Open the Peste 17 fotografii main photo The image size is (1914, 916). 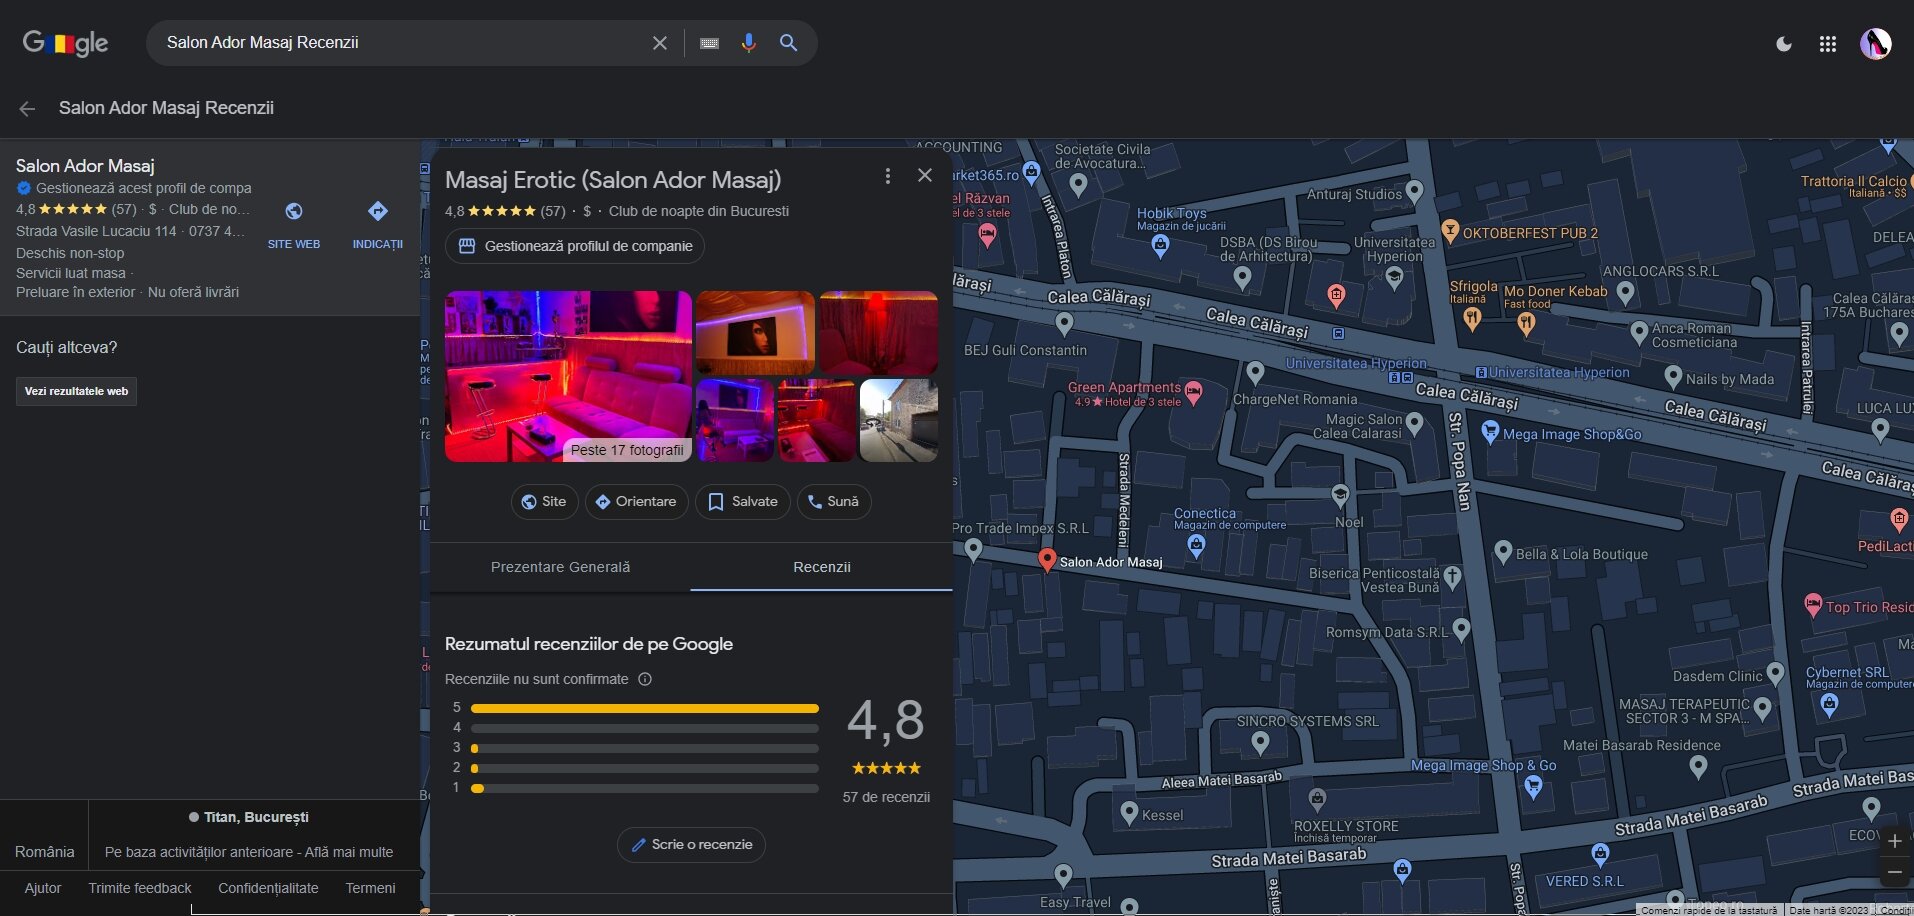[x=567, y=376]
